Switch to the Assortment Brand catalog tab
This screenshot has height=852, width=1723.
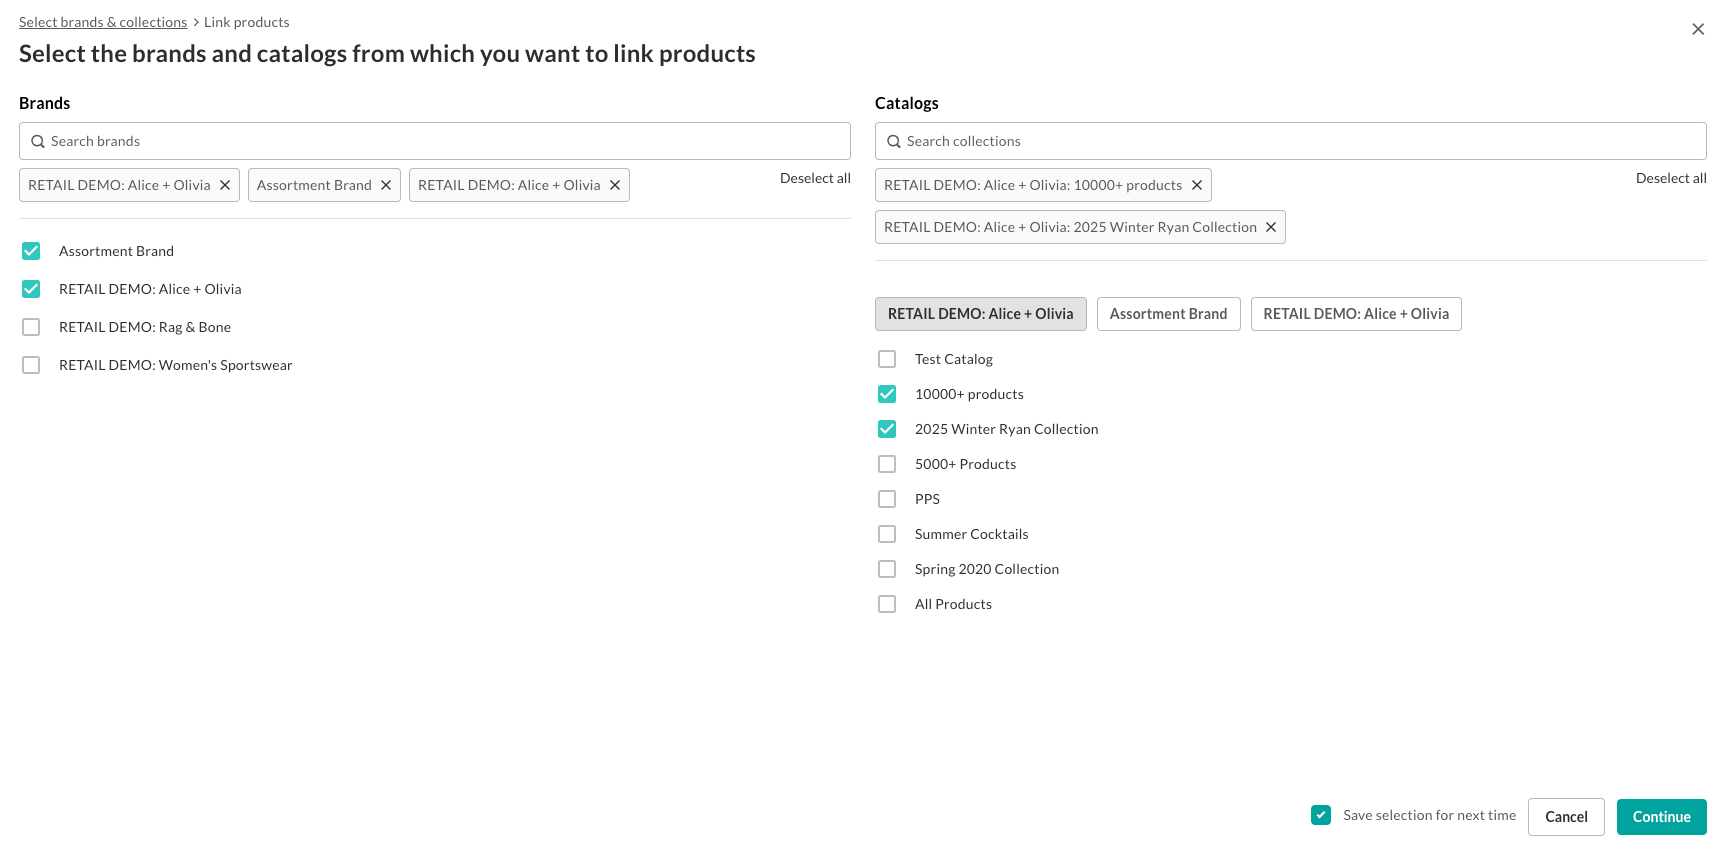[x=1167, y=314]
